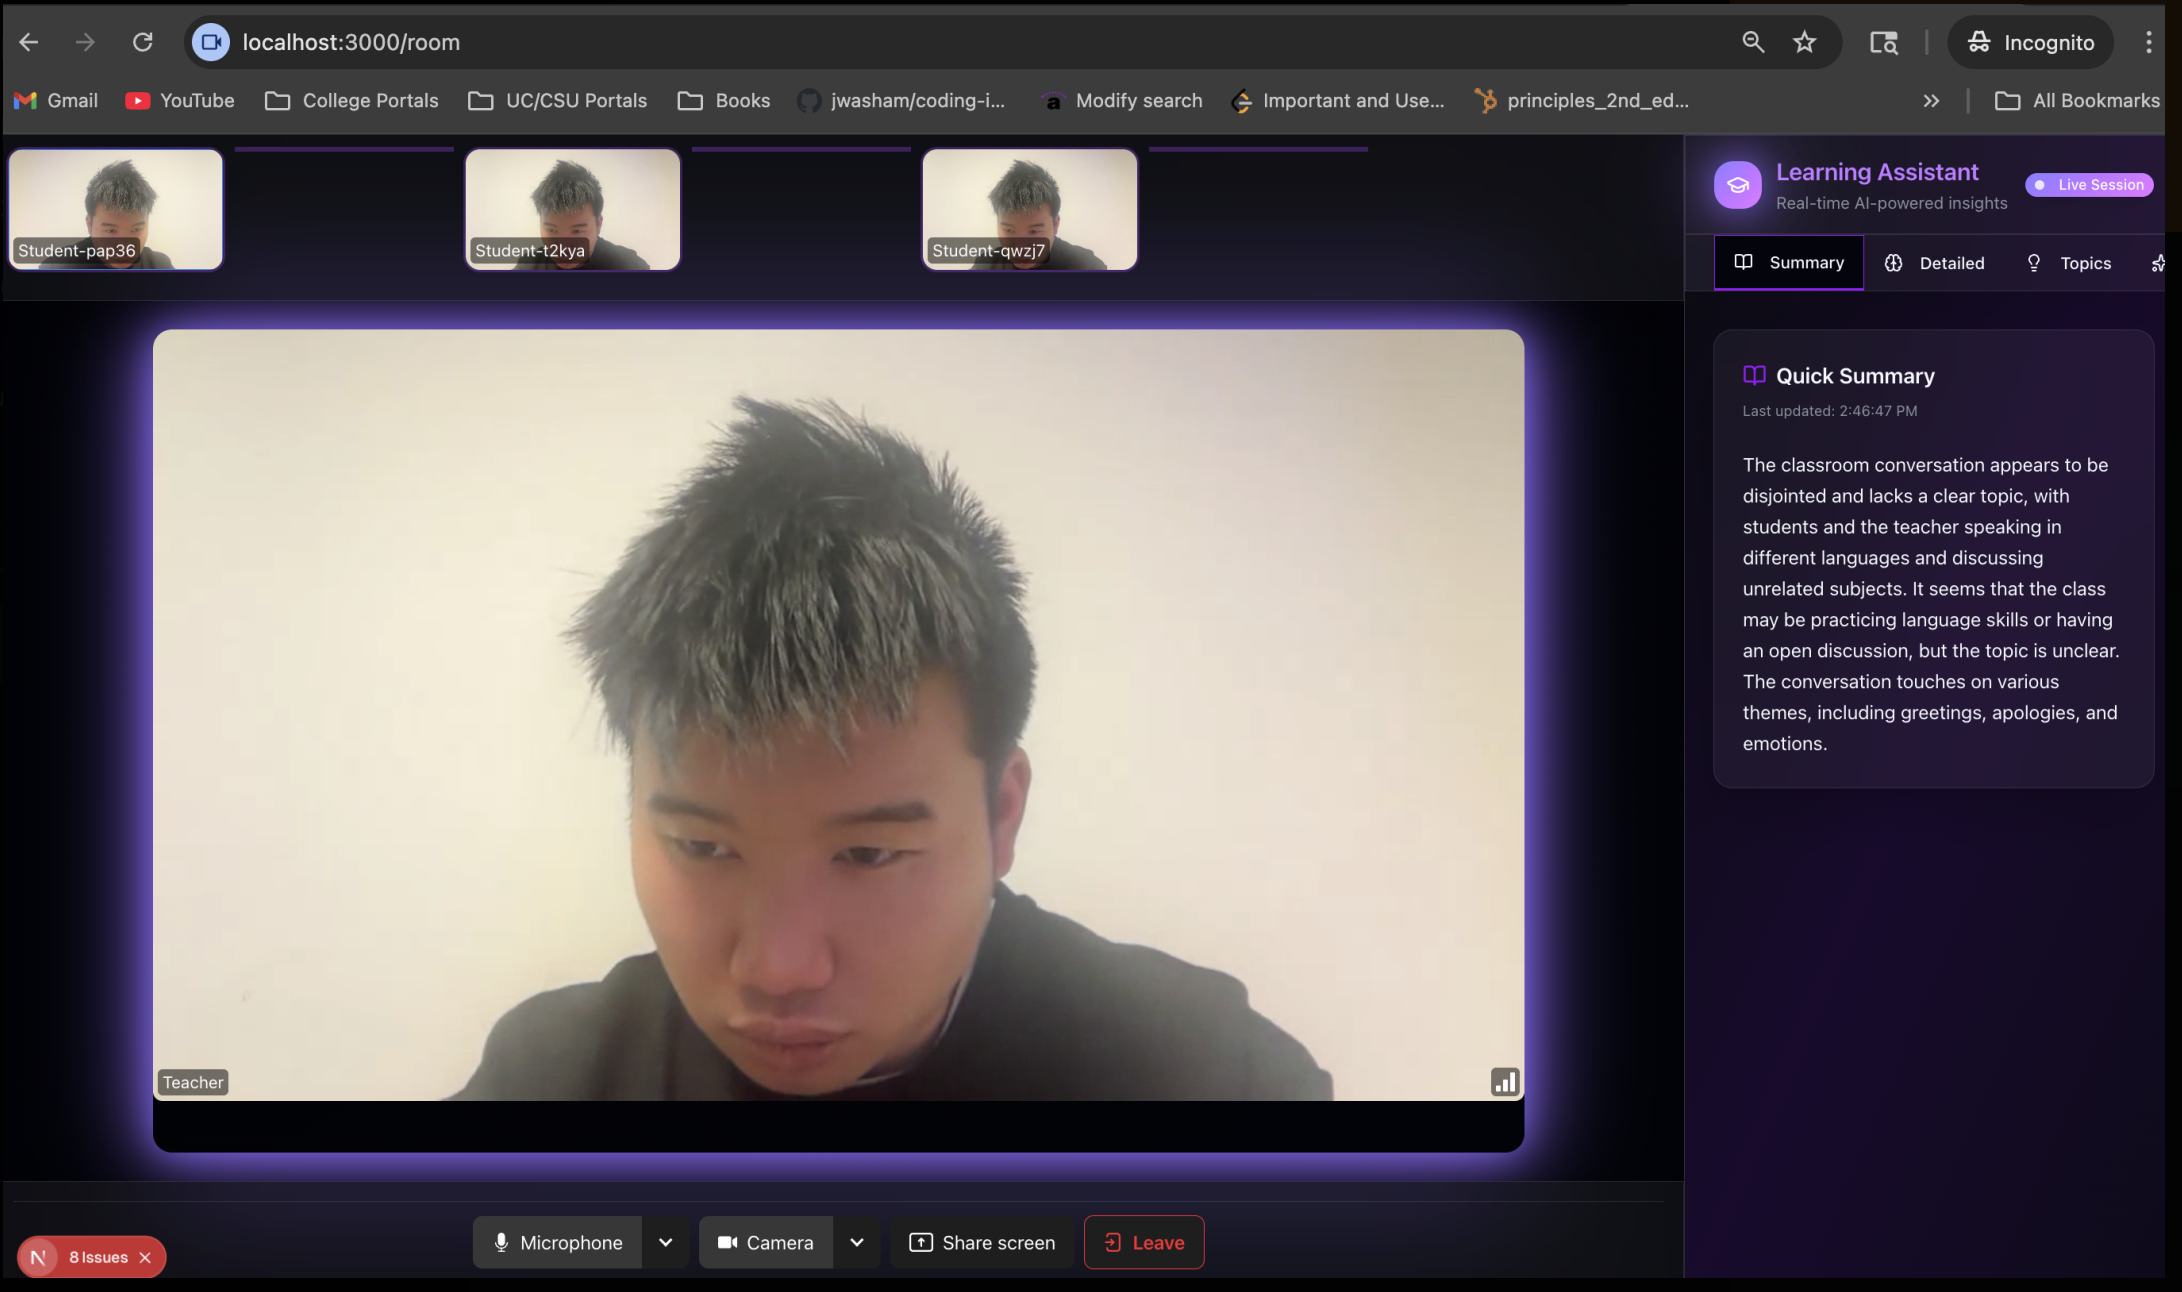
Task: Expand the Microphone device dropdown arrow
Action: coord(666,1242)
